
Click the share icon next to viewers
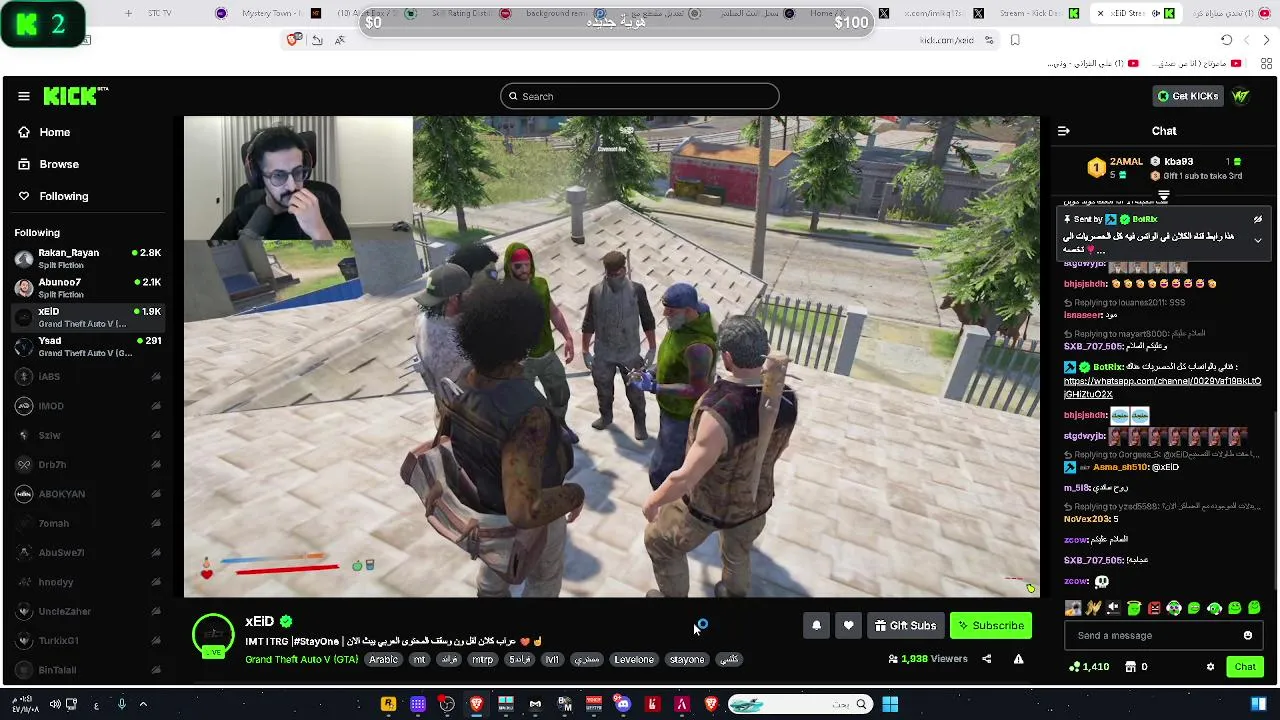986,659
